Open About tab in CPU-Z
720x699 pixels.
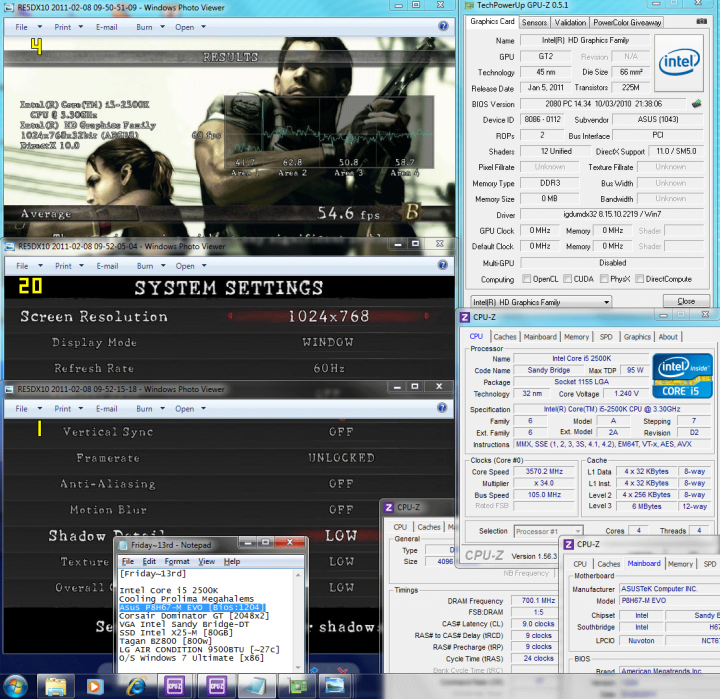668,337
